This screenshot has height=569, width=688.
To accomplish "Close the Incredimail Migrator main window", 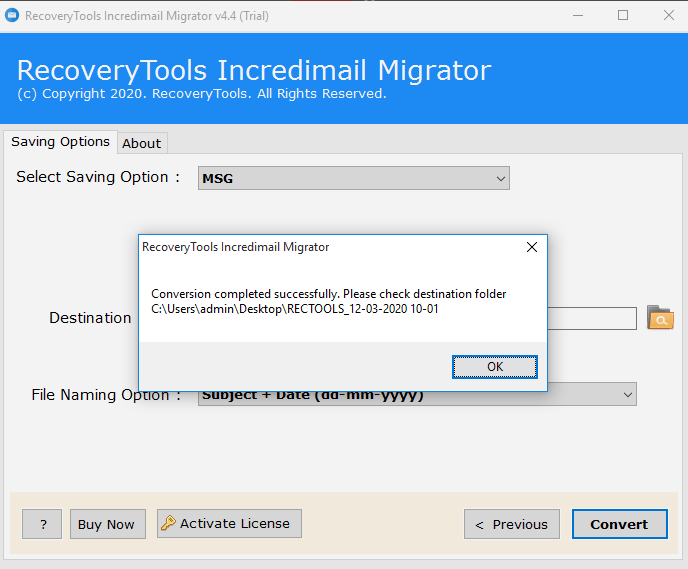I will (668, 15).
